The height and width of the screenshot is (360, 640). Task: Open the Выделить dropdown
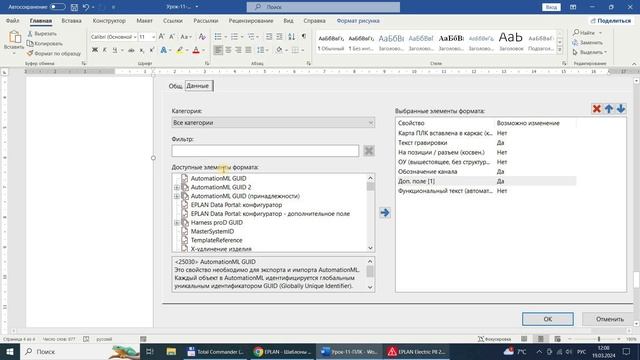590,52
